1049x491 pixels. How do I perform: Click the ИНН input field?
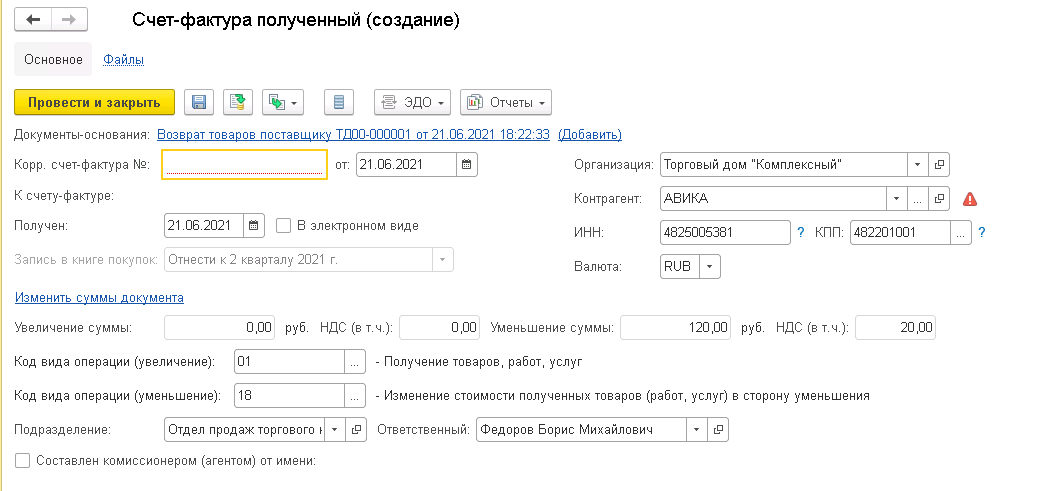[725, 233]
